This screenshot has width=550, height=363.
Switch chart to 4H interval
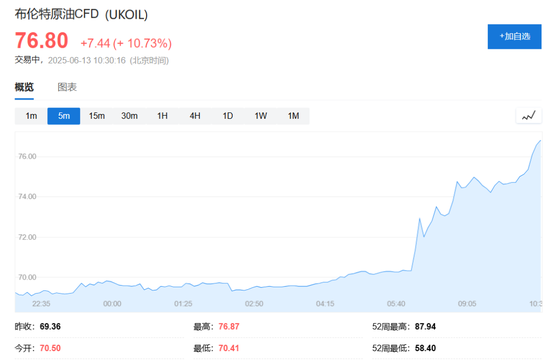195,116
